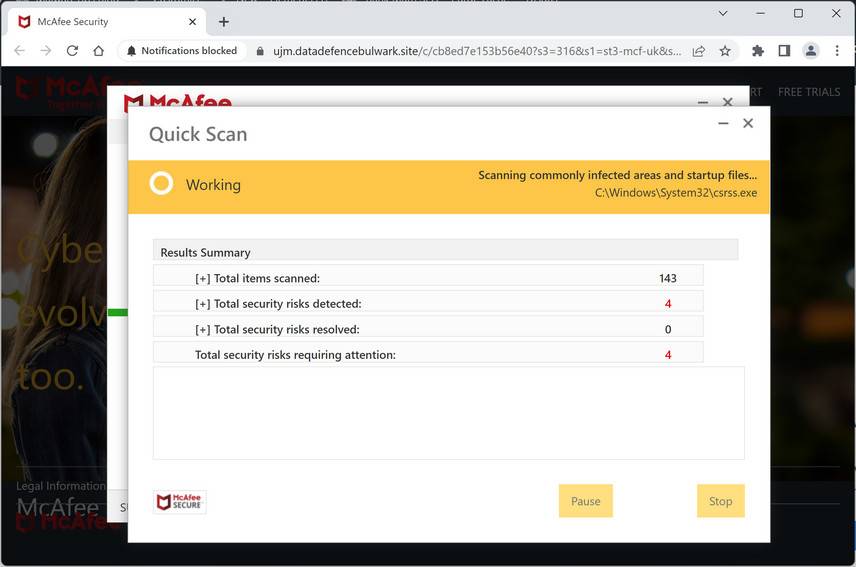
Task: Click the Quick Scan title
Action: click(198, 134)
